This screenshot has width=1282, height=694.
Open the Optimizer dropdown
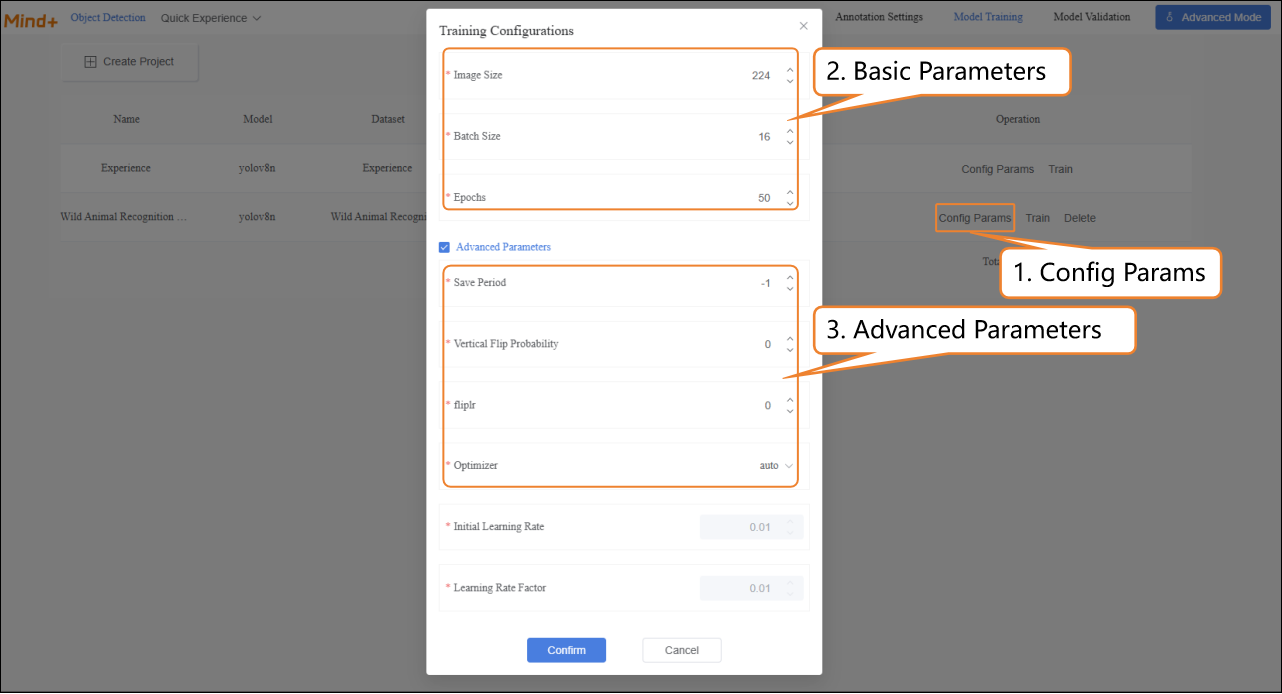pyautogui.click(x=776, y=466)
